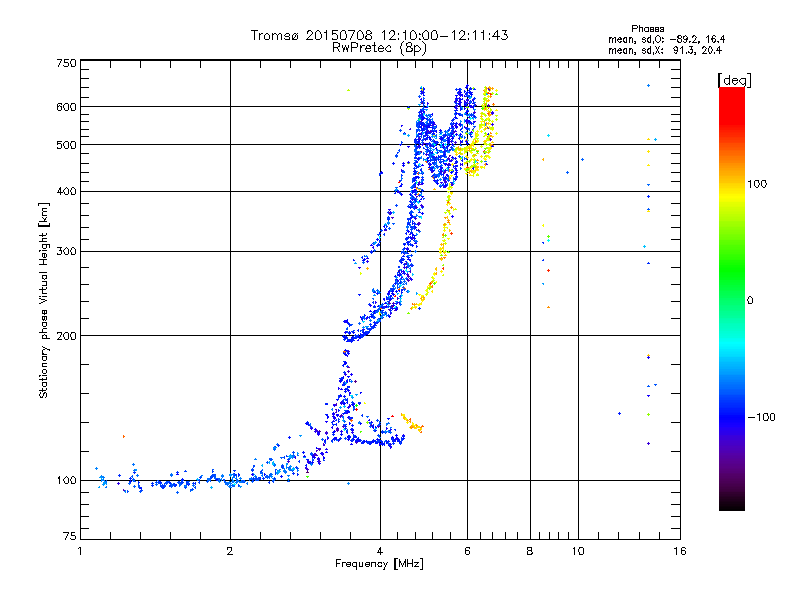
Task: Click the 'Frequency [MHz]' axis label
Action: click(379, 564)
